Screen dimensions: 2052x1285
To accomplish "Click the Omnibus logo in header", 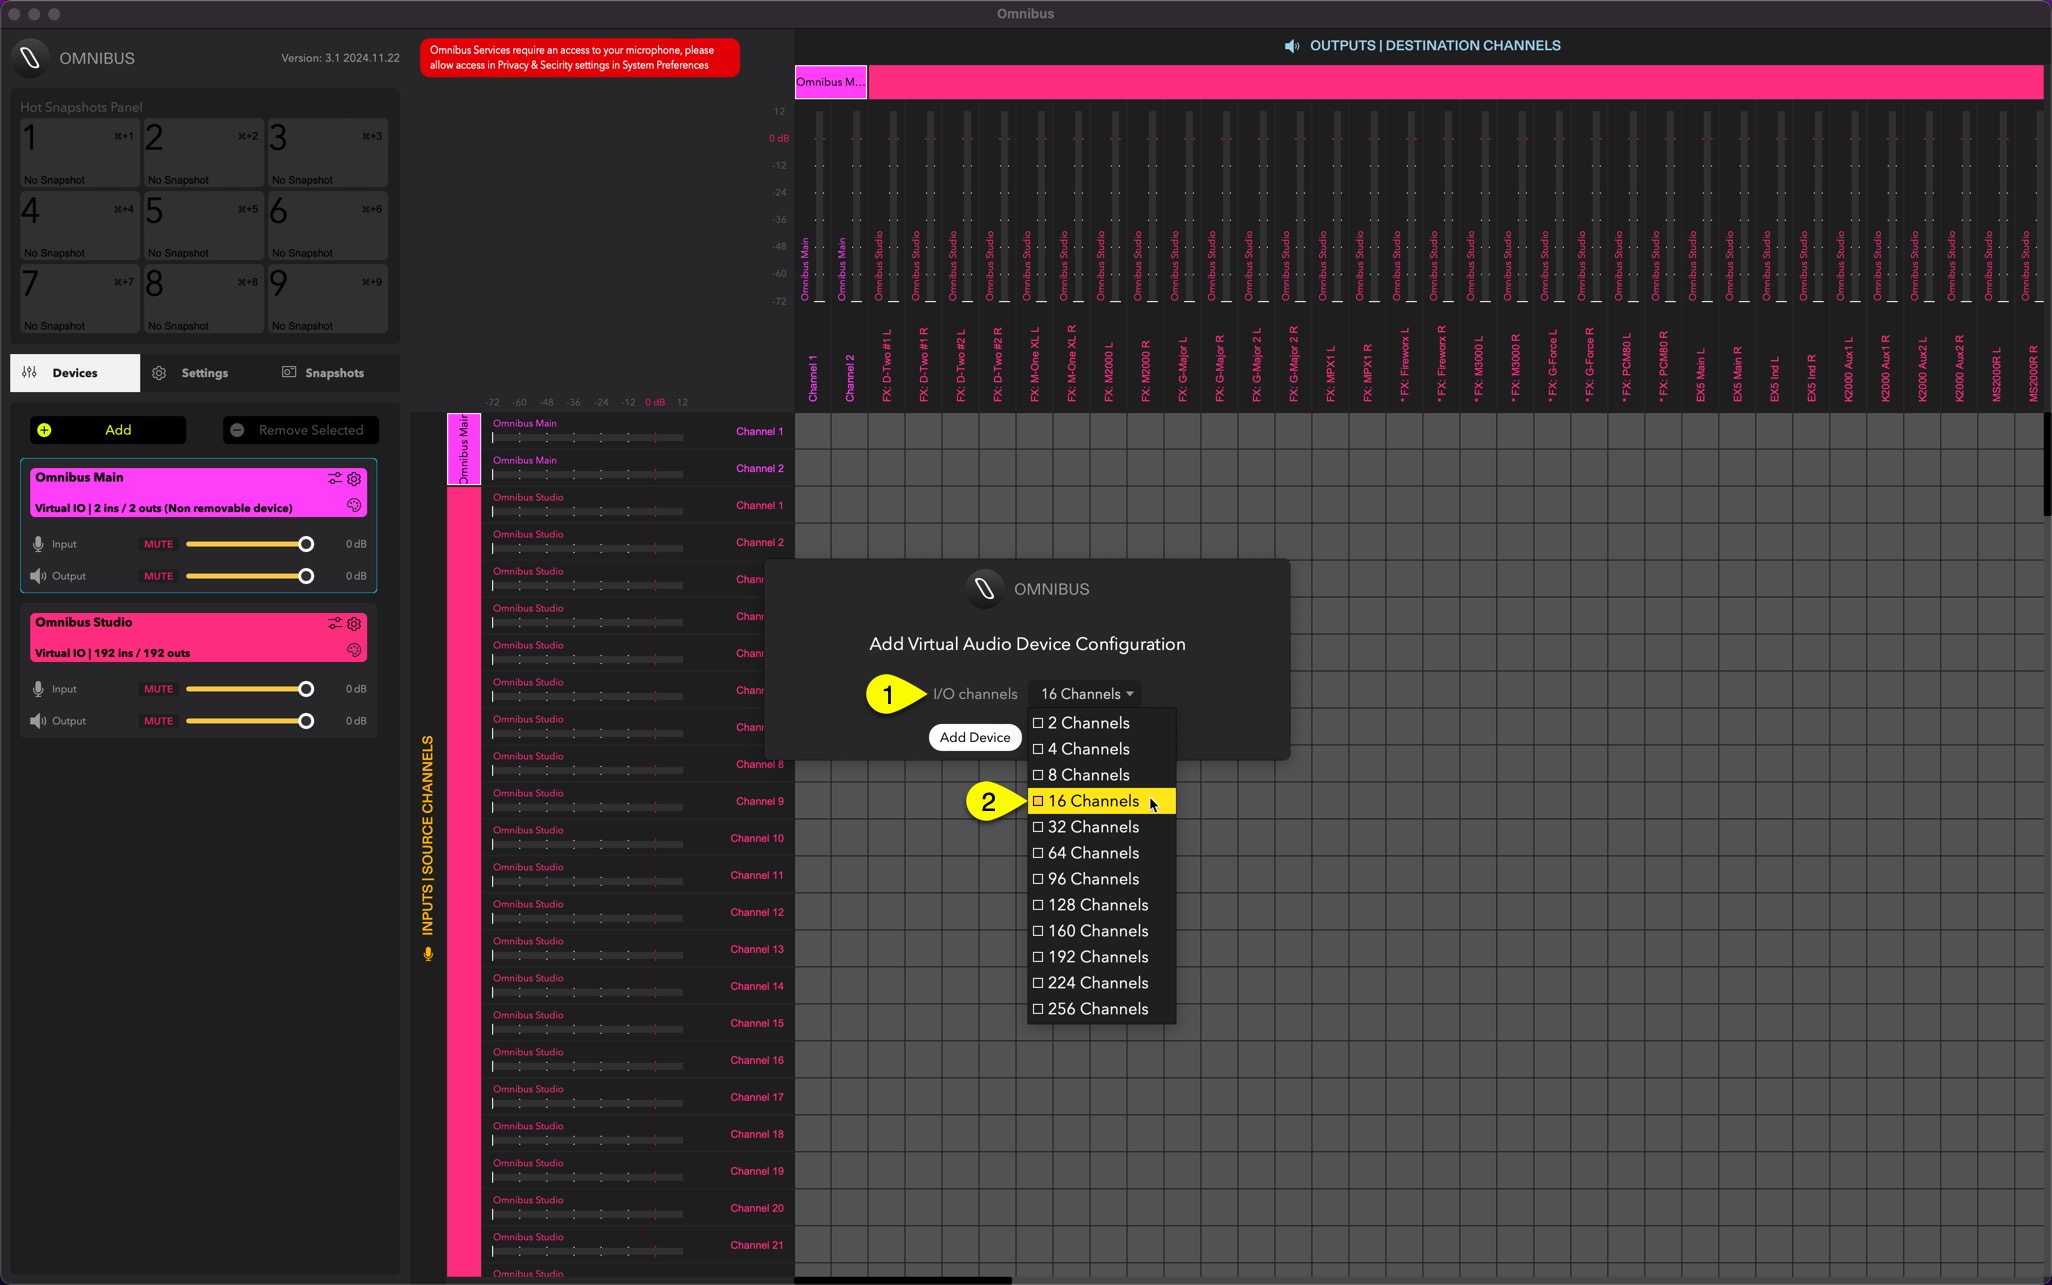I will click(31, 58).
